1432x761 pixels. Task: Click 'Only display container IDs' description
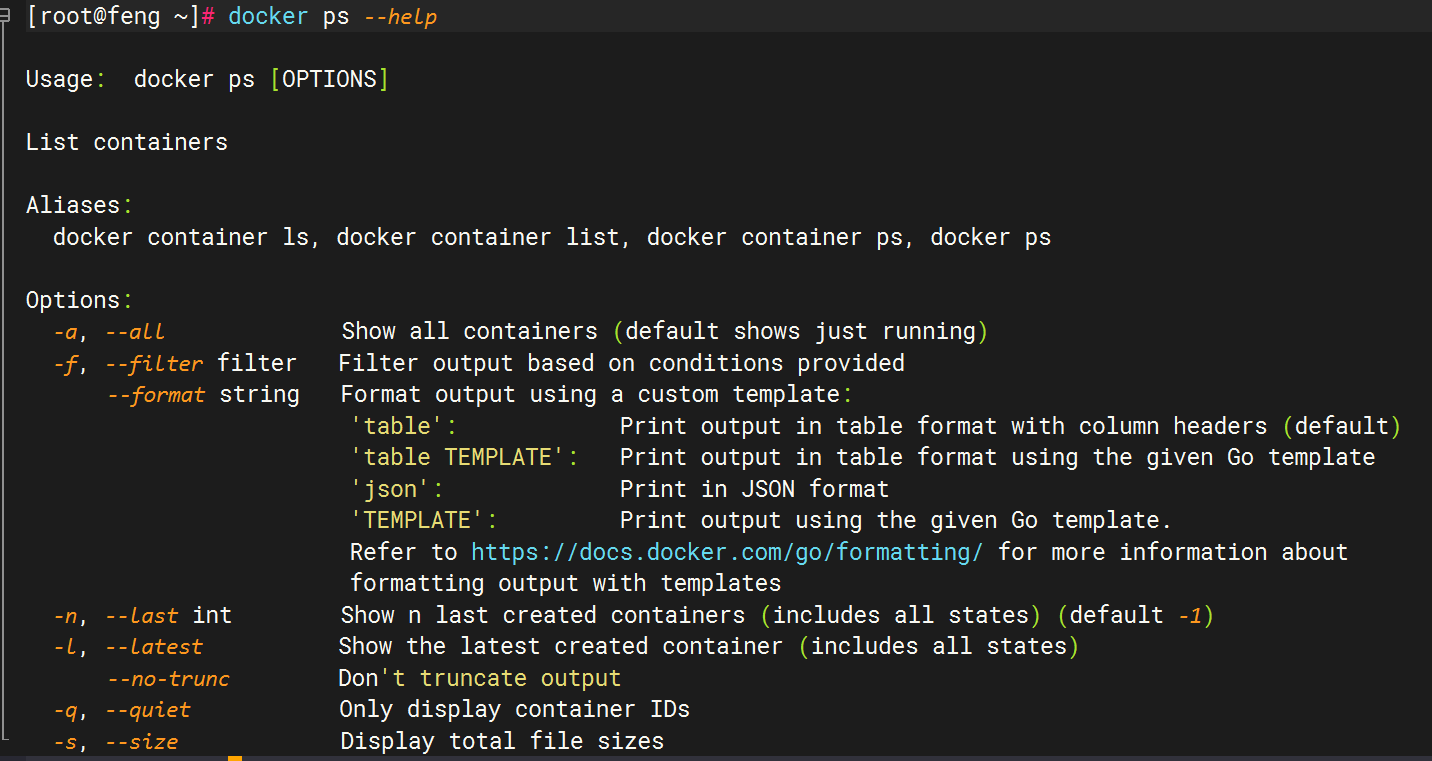tap(514, 709)
